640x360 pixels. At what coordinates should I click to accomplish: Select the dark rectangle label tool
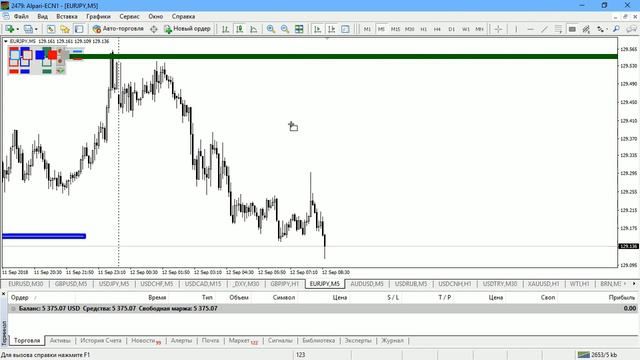tap(572, 29)
